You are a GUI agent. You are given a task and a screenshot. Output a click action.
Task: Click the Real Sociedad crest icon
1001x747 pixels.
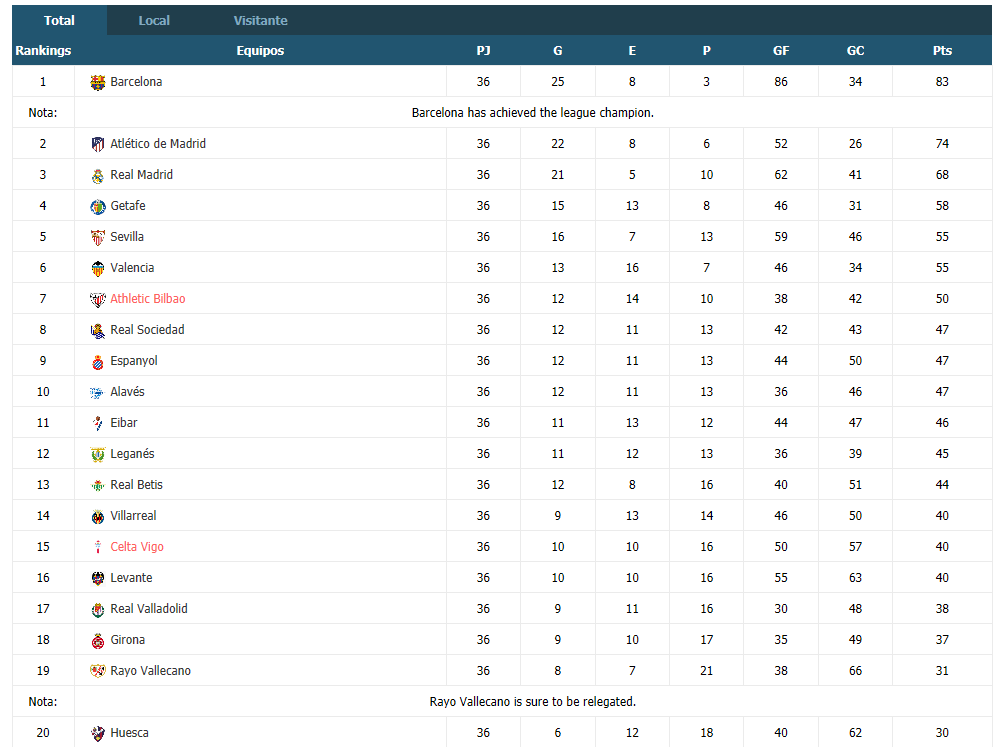98,330
